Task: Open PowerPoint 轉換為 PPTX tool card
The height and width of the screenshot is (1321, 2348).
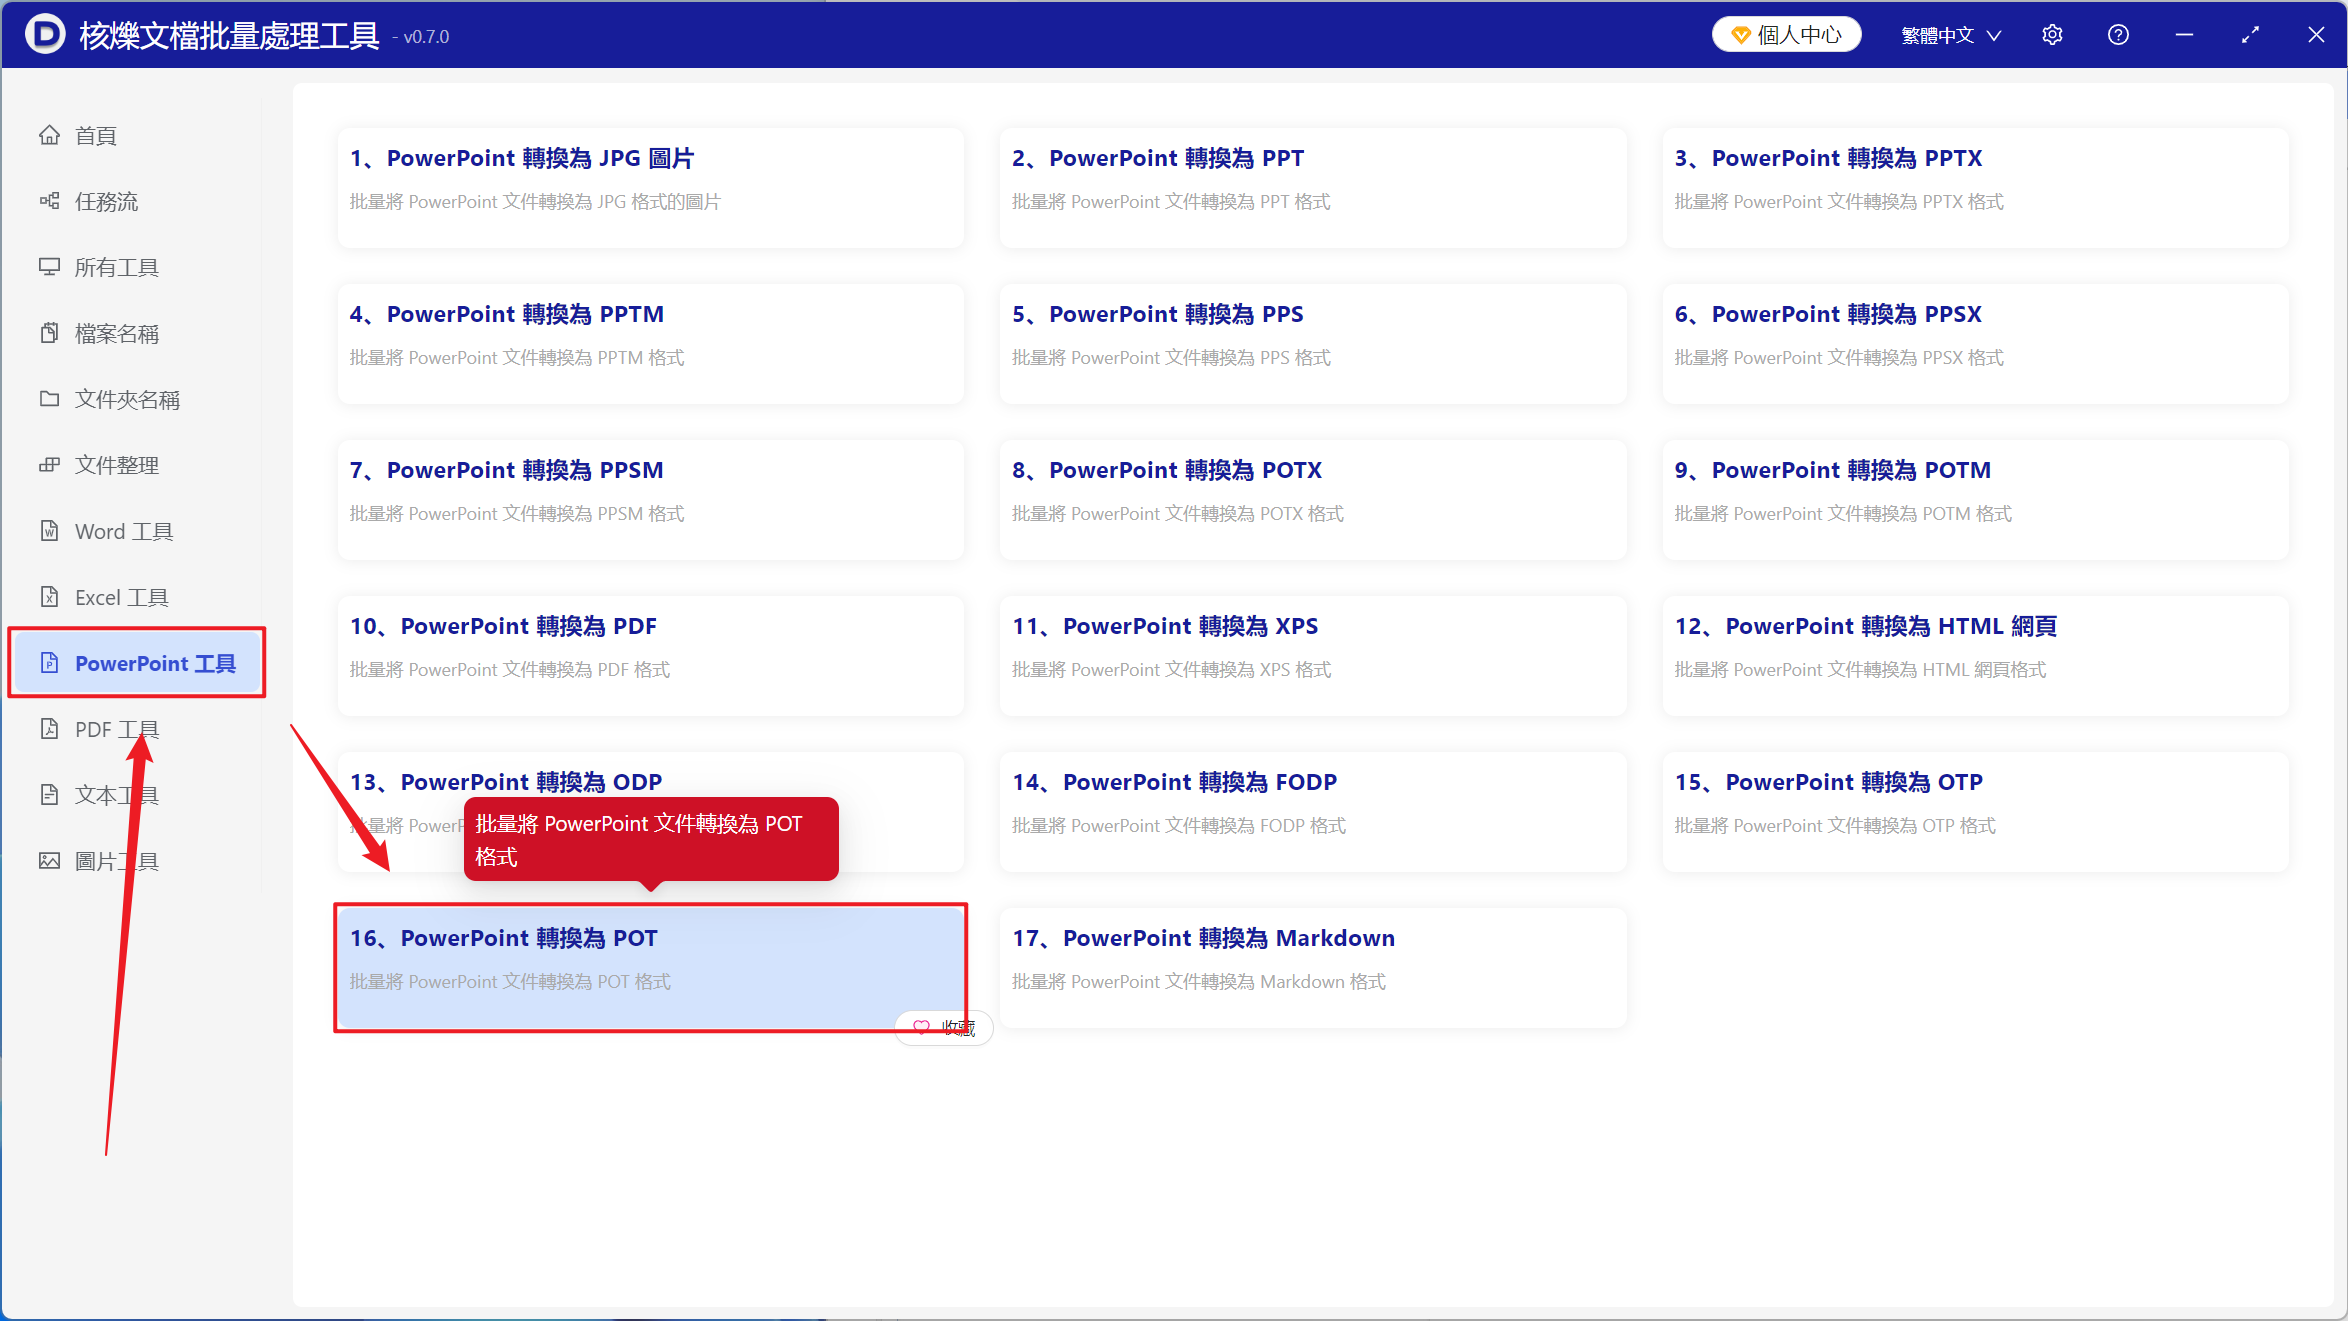Action: [x=1975, y=187]
